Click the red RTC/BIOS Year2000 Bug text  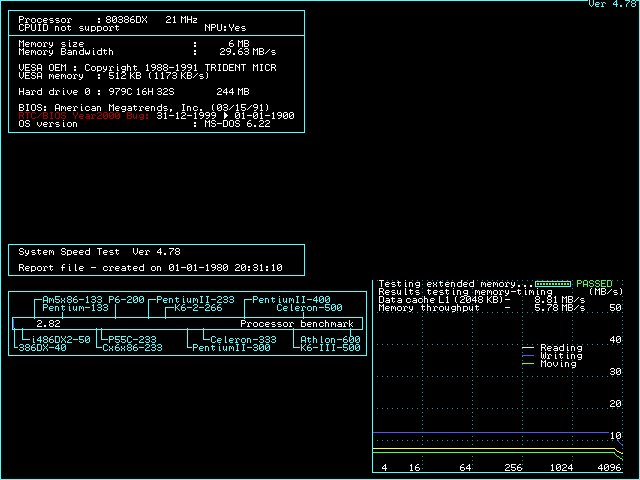coord(83,115)
